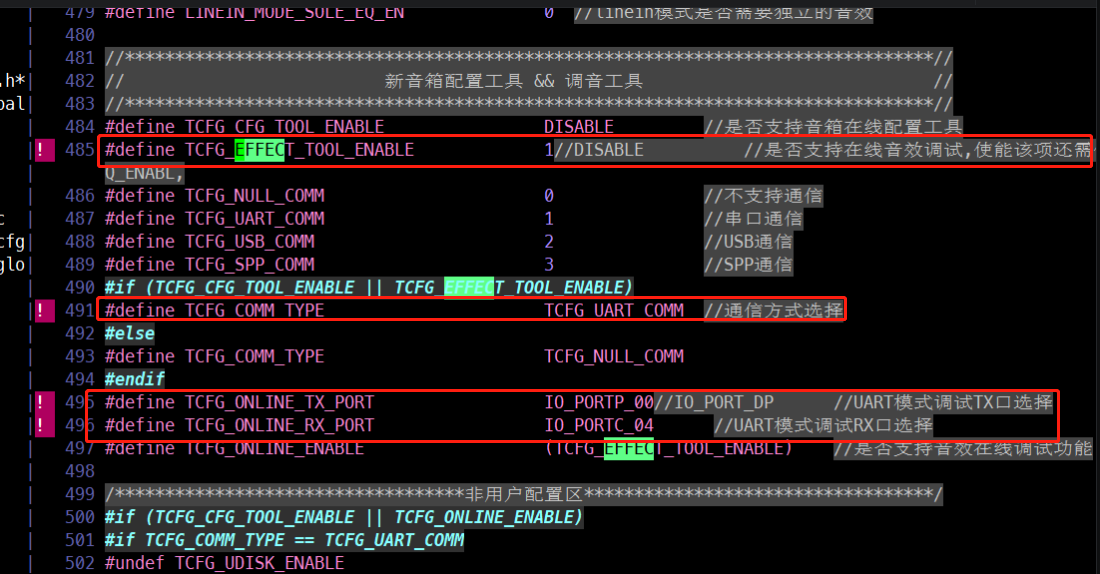Click TCFG_NULL_COMM value on line 493
Viewport: 1100px width, 574px height.
[614, 356]
